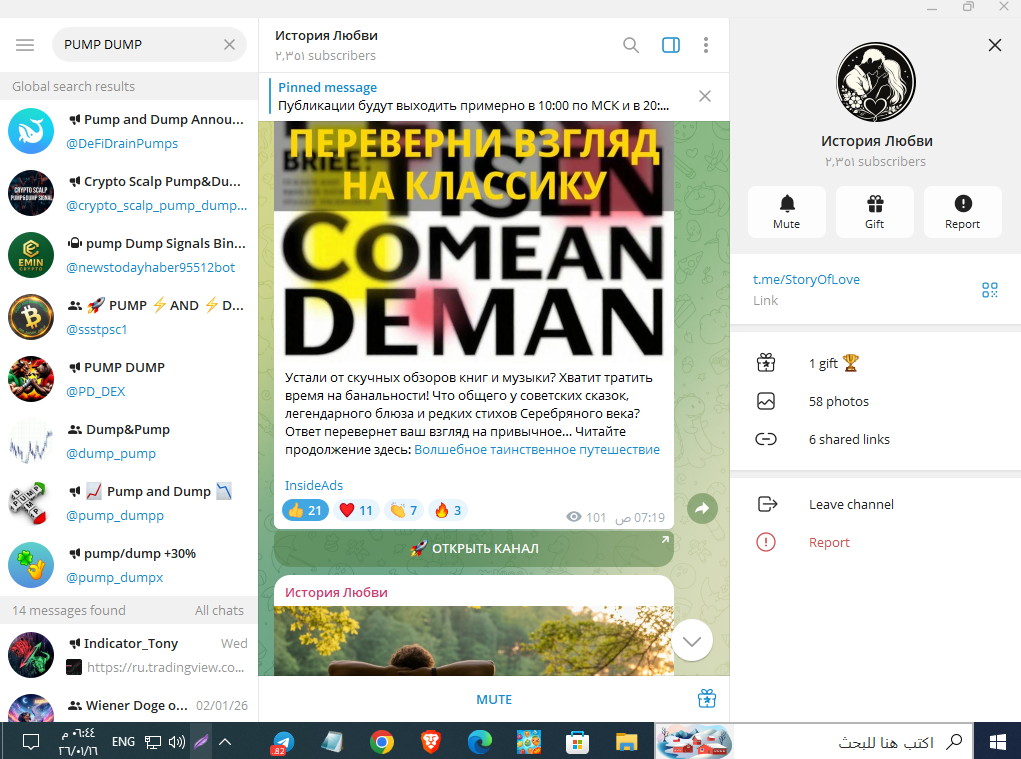Forward the post using share arrow

pyautogui.click(x=702, y=508)
